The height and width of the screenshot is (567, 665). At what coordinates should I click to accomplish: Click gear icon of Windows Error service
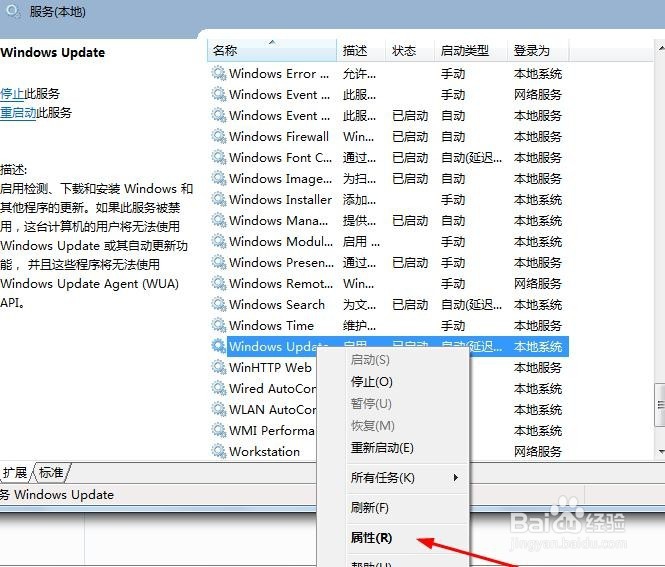click(219, 73)
